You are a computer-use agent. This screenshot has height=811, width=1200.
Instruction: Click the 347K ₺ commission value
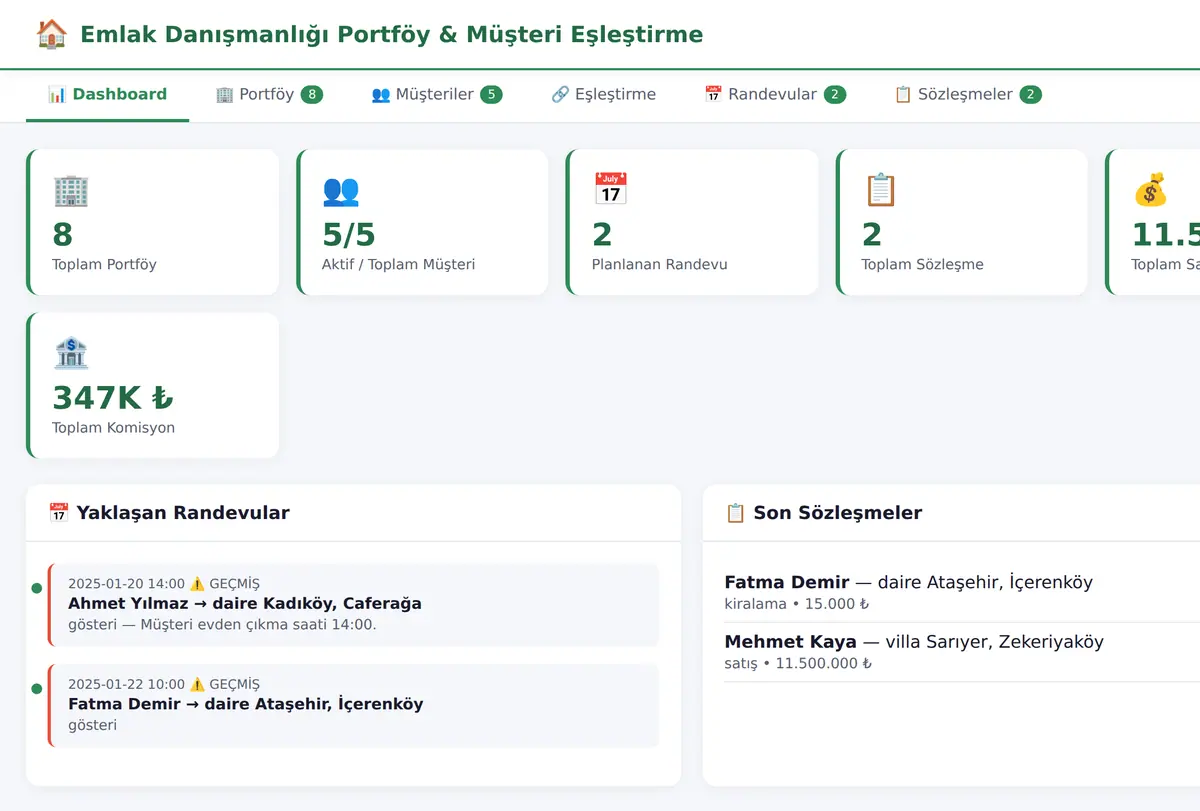pyautogui.click(x=113, y=397)
